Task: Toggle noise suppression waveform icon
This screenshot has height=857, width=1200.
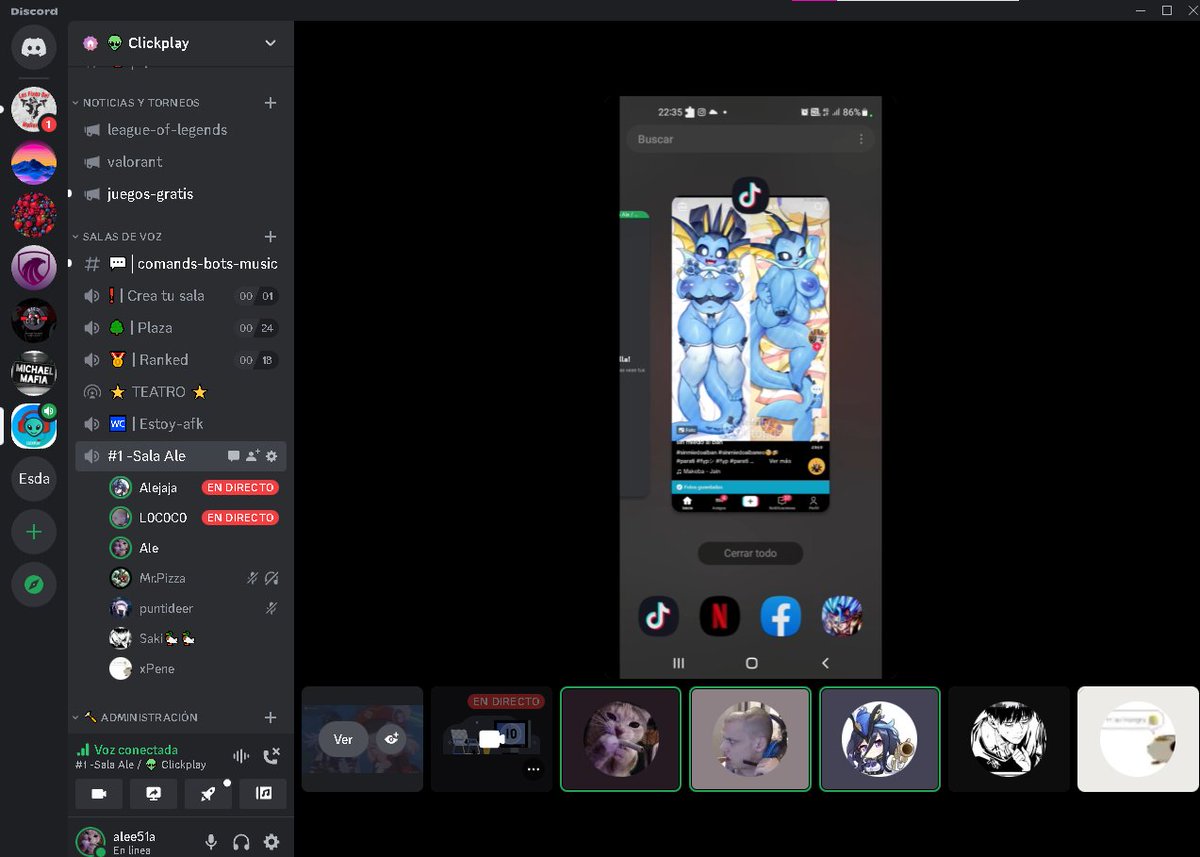Action: [x=241, y=757]
